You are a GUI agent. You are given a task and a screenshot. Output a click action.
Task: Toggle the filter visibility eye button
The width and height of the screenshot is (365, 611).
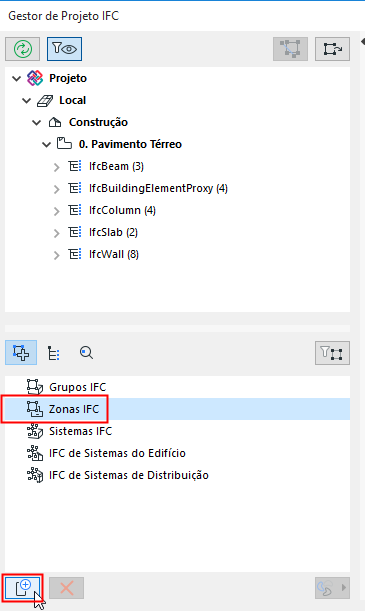64,49
